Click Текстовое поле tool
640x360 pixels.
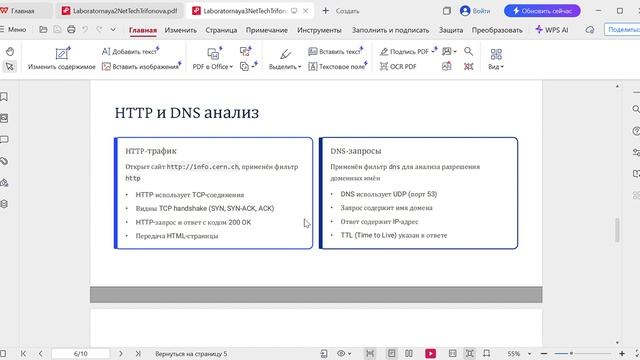click(338, 66)
